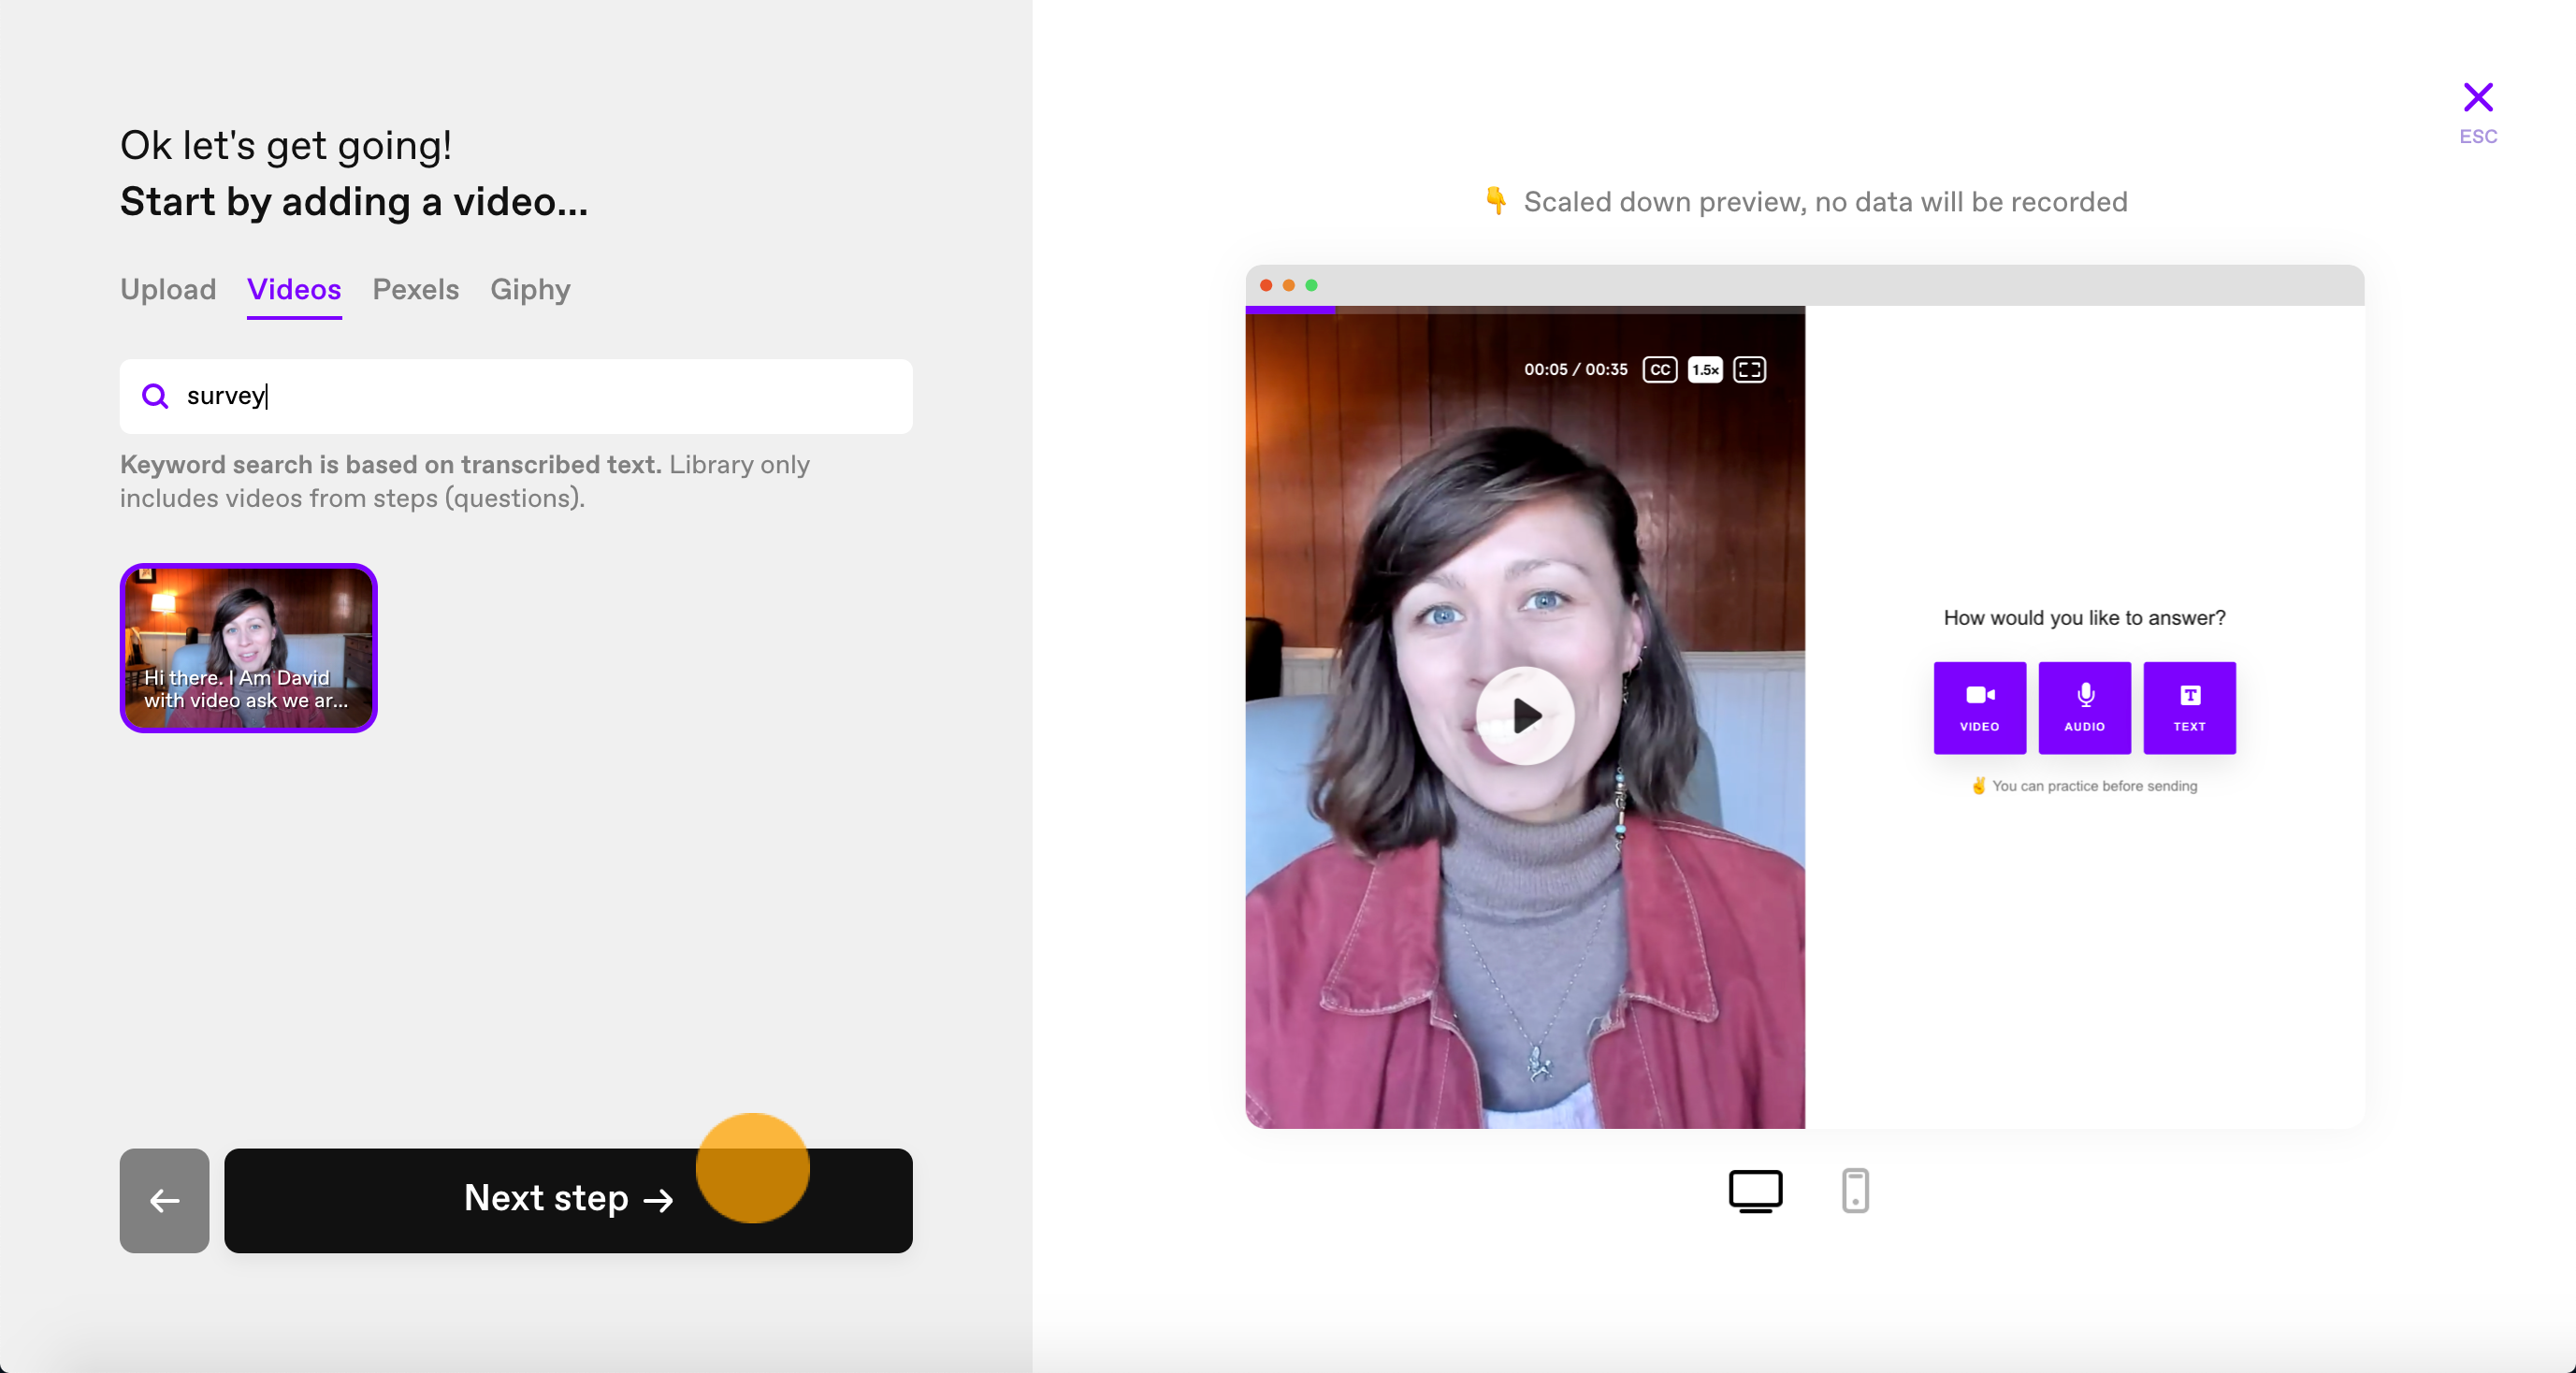Click the yellow dot in preview window header

pyautogui.click(x=1288, y=285)
